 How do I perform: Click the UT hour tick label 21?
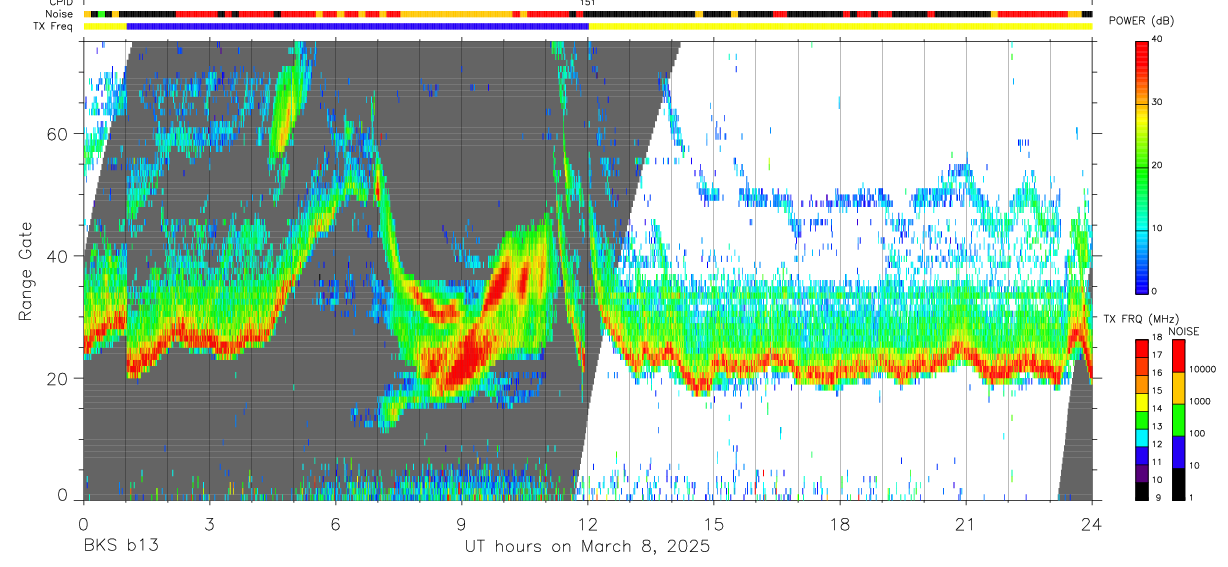966,524
